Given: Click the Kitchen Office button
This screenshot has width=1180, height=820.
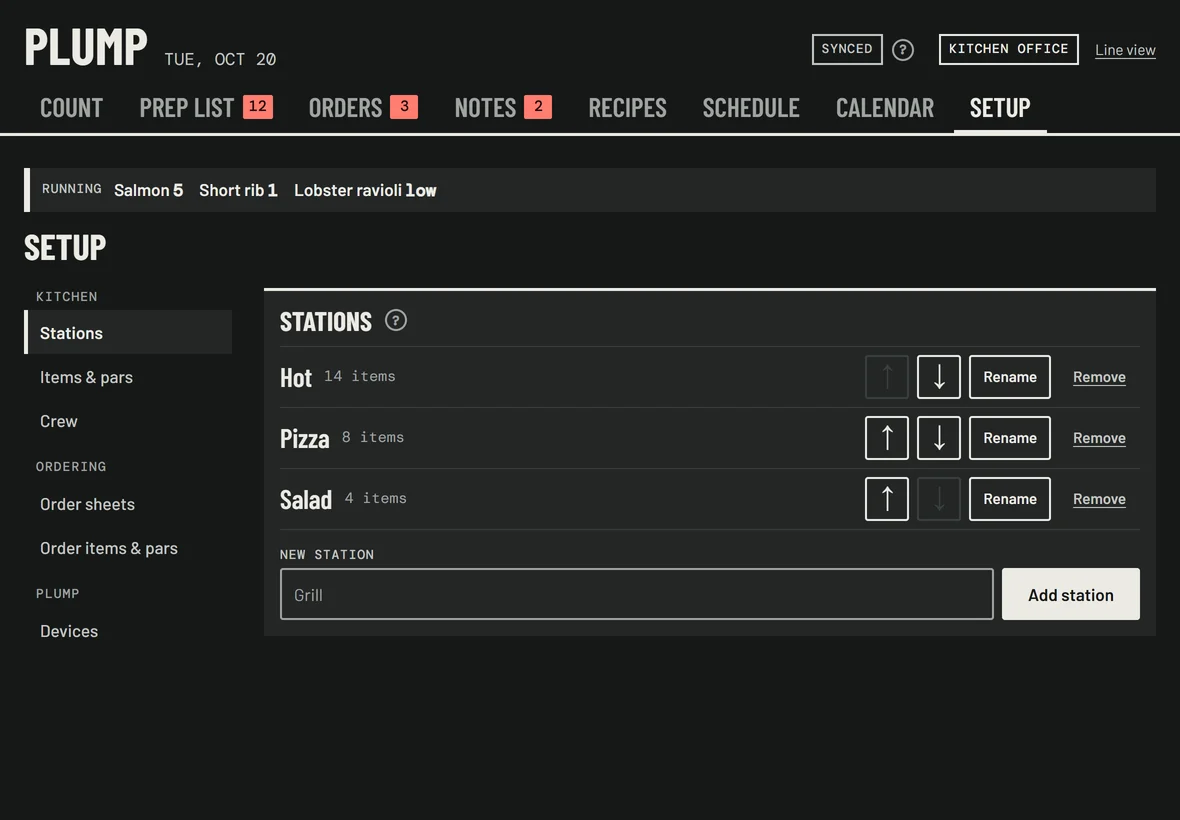Looking at the screenshot, I should (1008, 50).
